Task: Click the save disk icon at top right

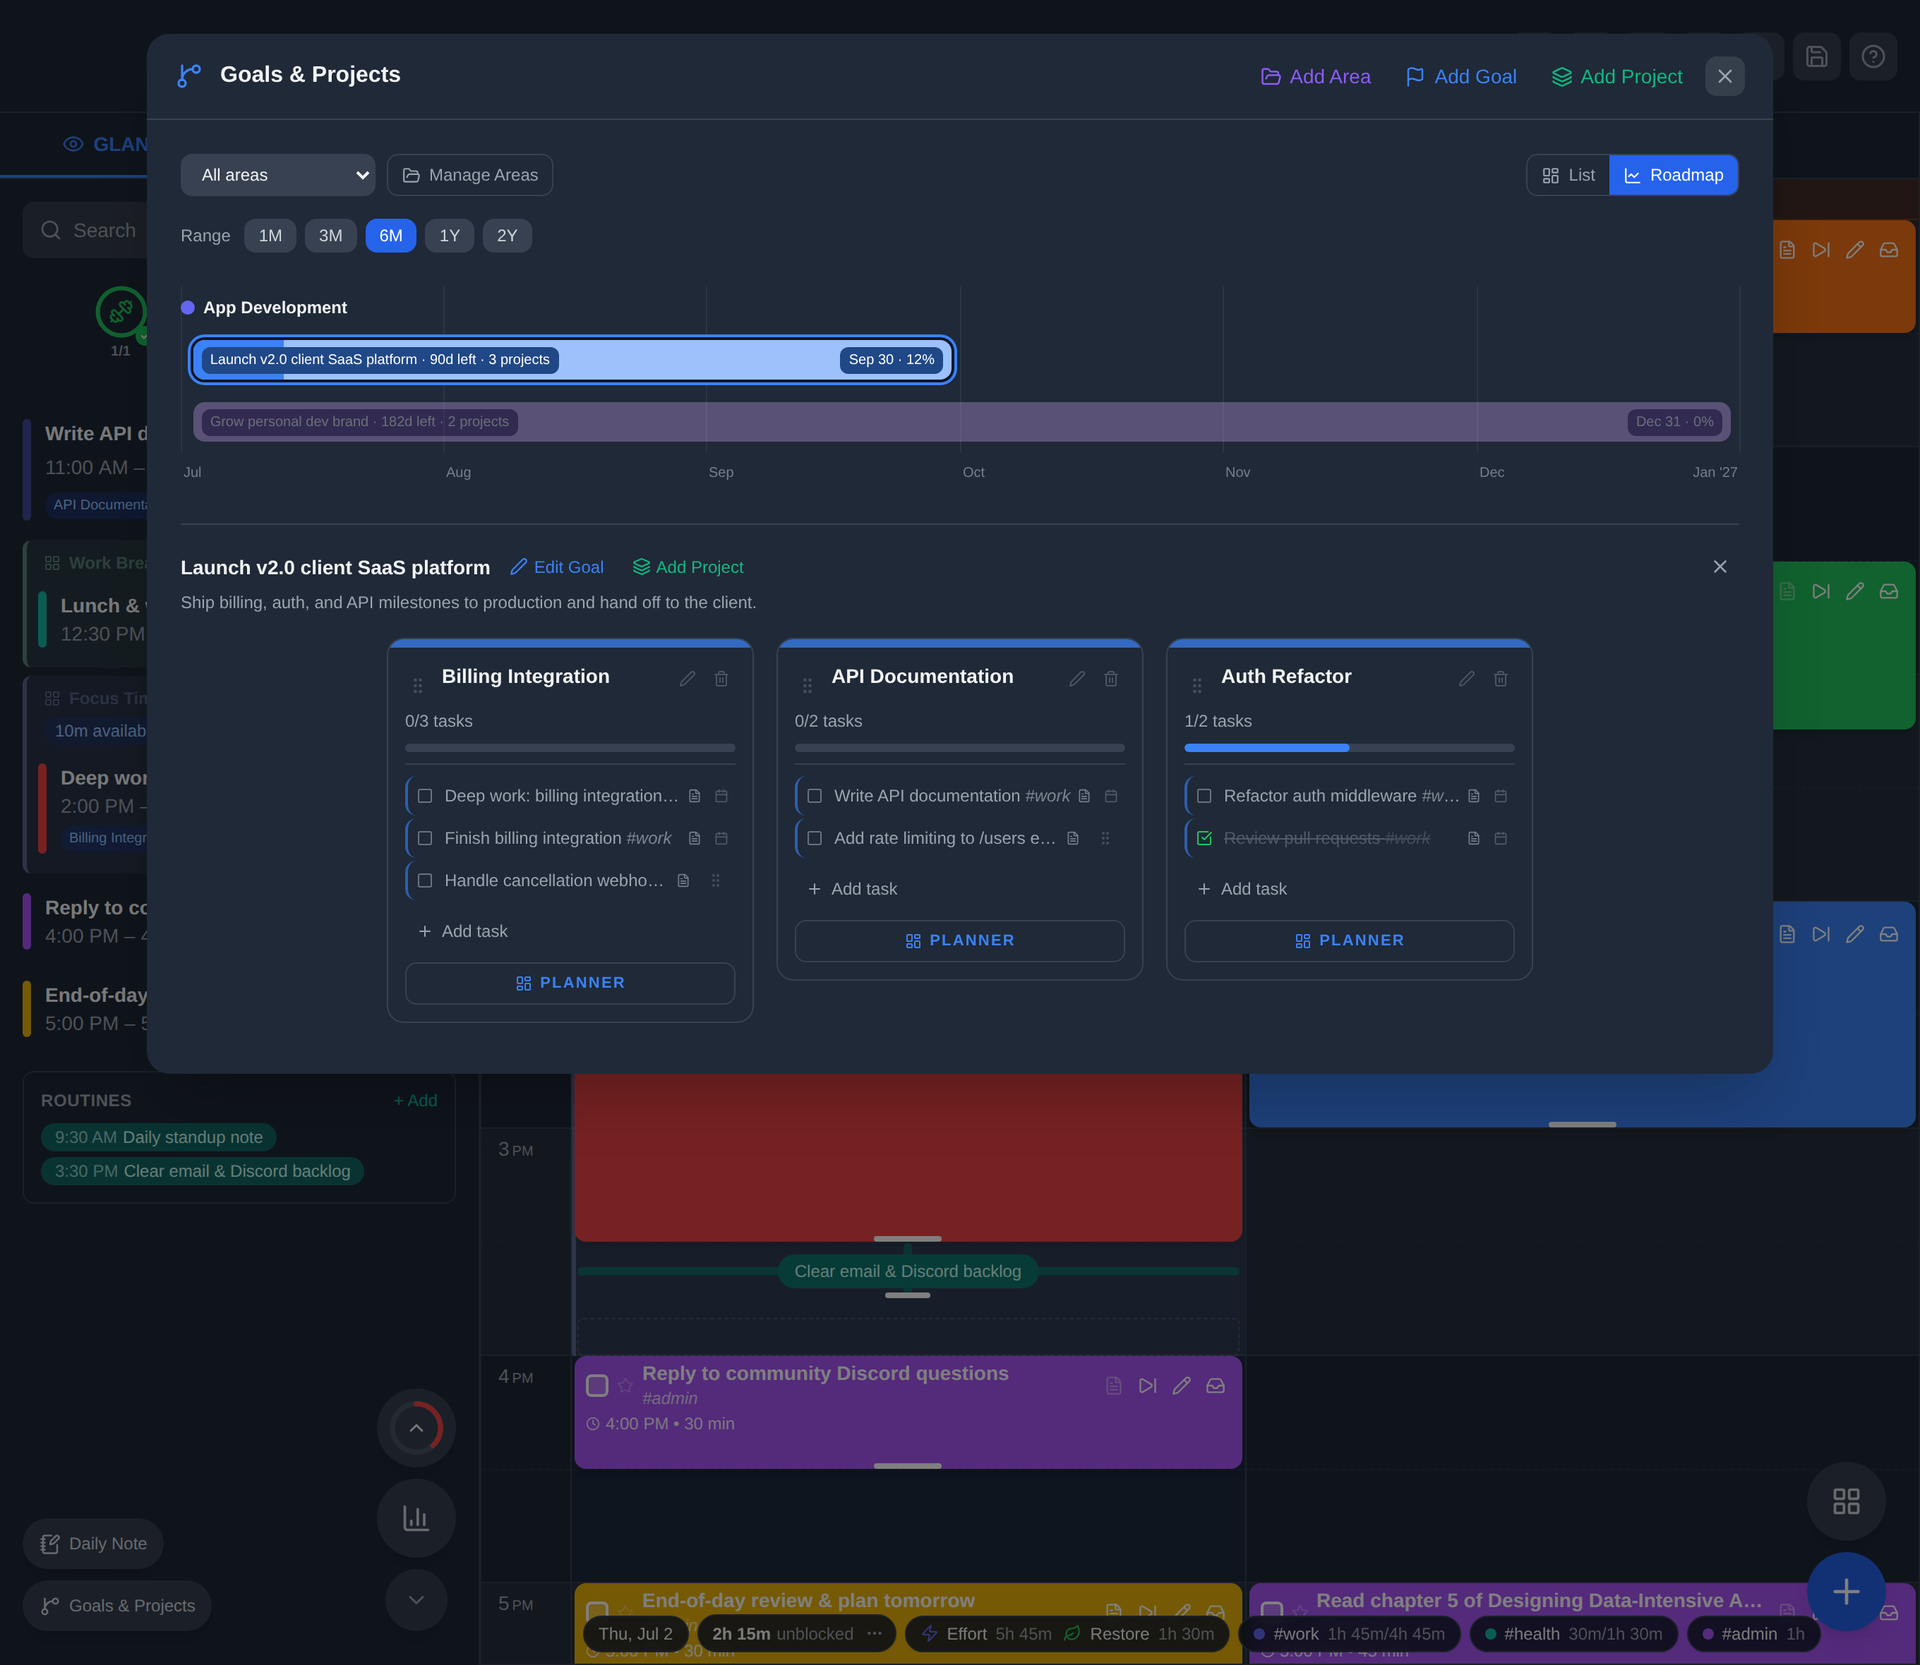Action: [x=1816, y=57]
